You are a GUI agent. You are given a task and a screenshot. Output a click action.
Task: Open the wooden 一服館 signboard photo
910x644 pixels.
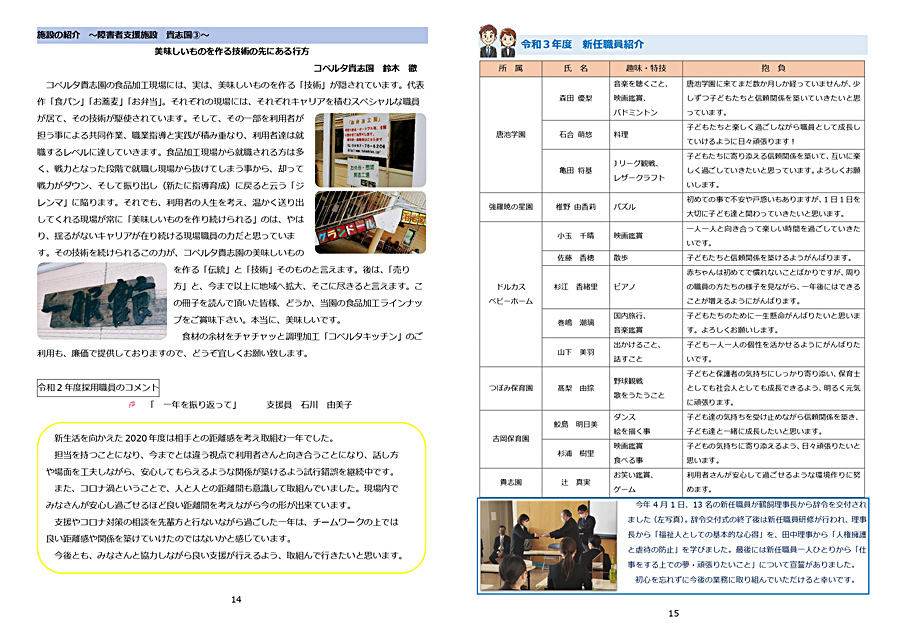point(102,301)
